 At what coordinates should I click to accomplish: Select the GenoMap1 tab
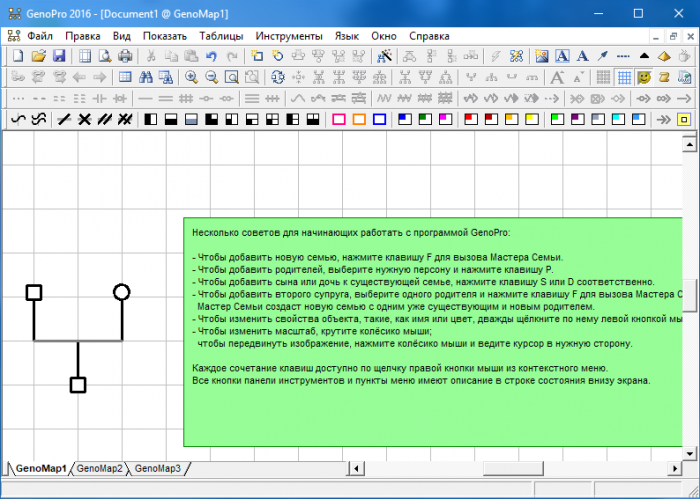[x=41, y=469]
